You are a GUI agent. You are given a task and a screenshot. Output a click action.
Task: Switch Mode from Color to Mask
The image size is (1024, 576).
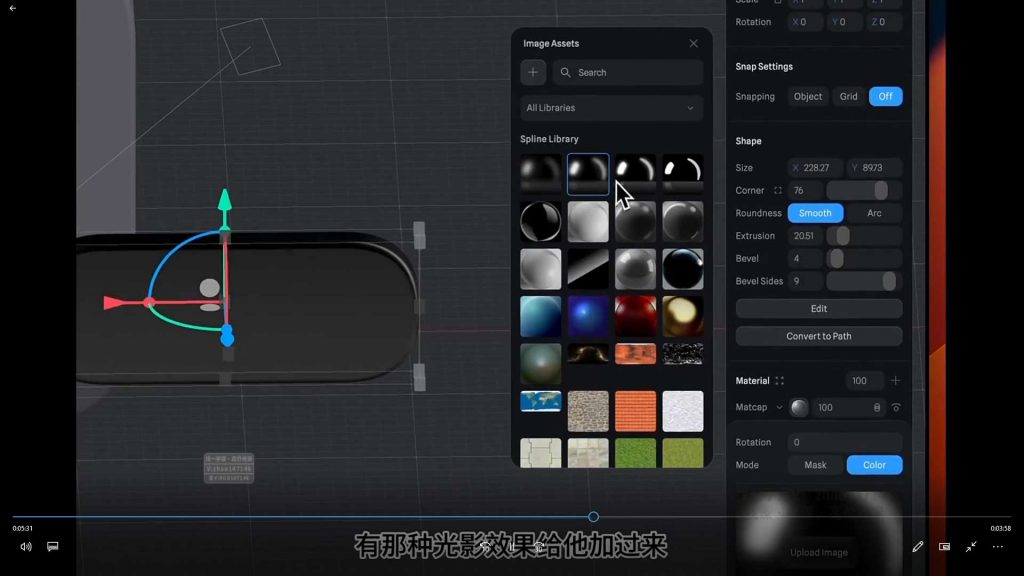(x=815, y=465)
